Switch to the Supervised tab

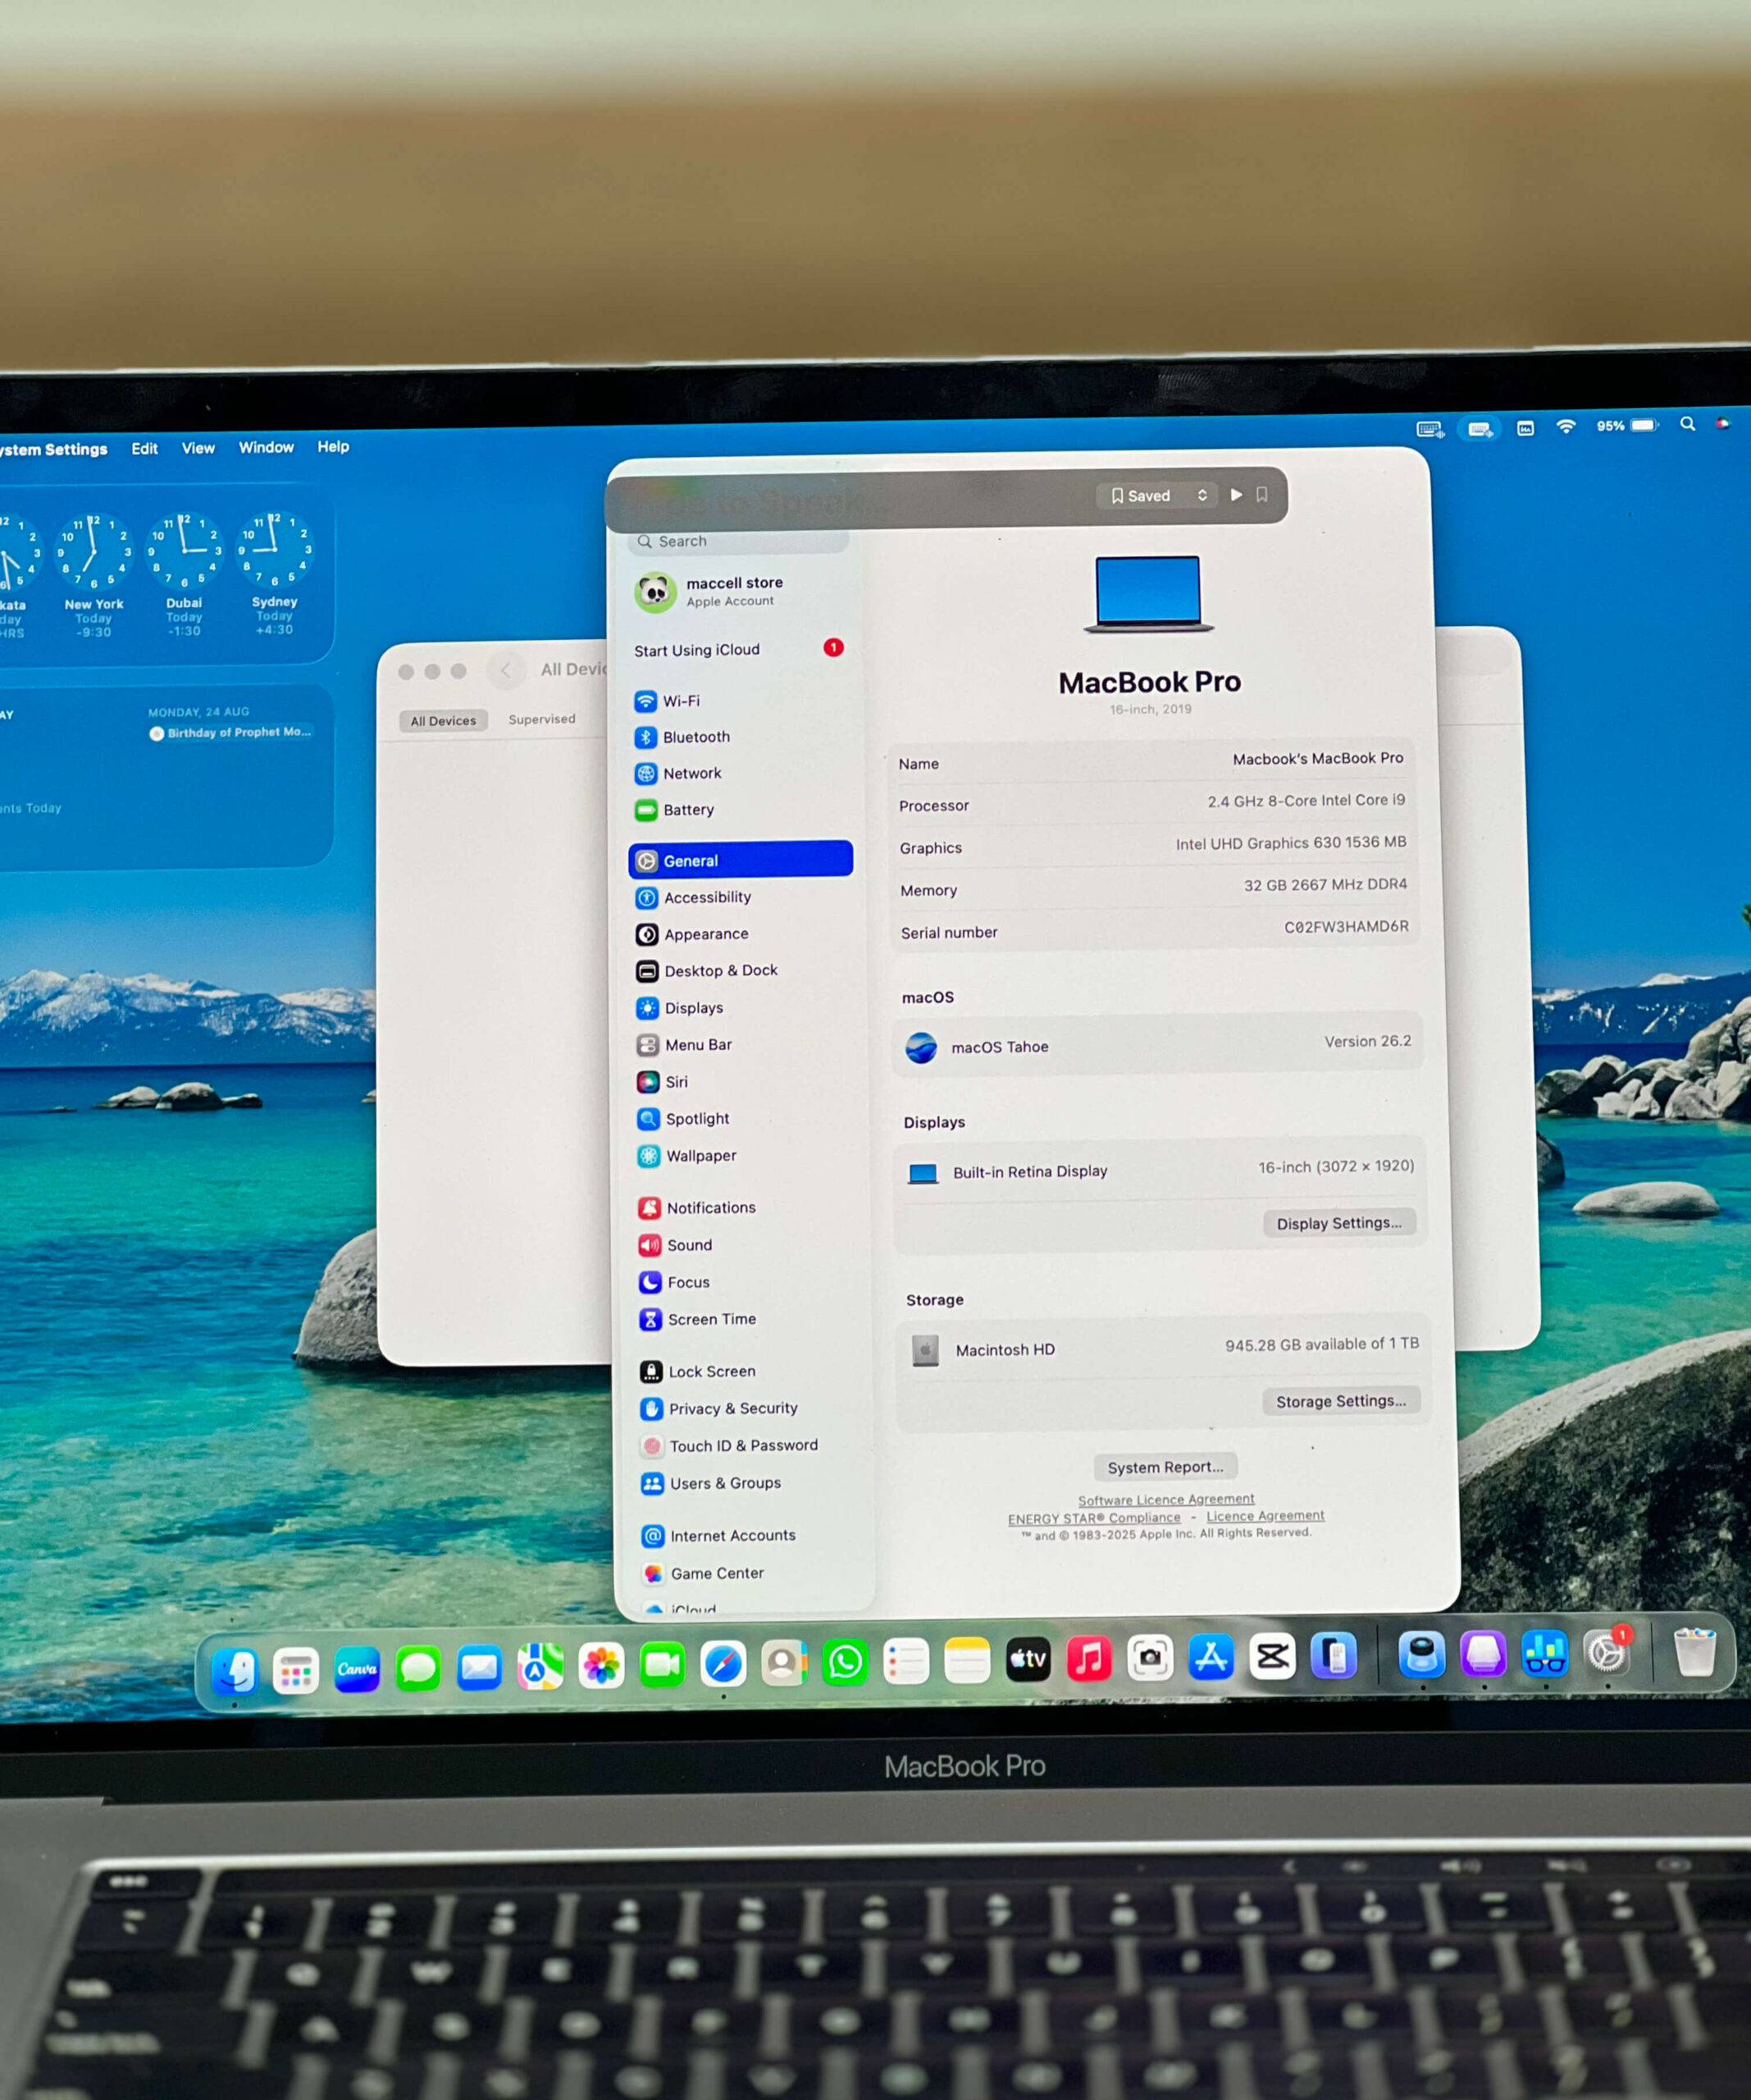(542, 719)
